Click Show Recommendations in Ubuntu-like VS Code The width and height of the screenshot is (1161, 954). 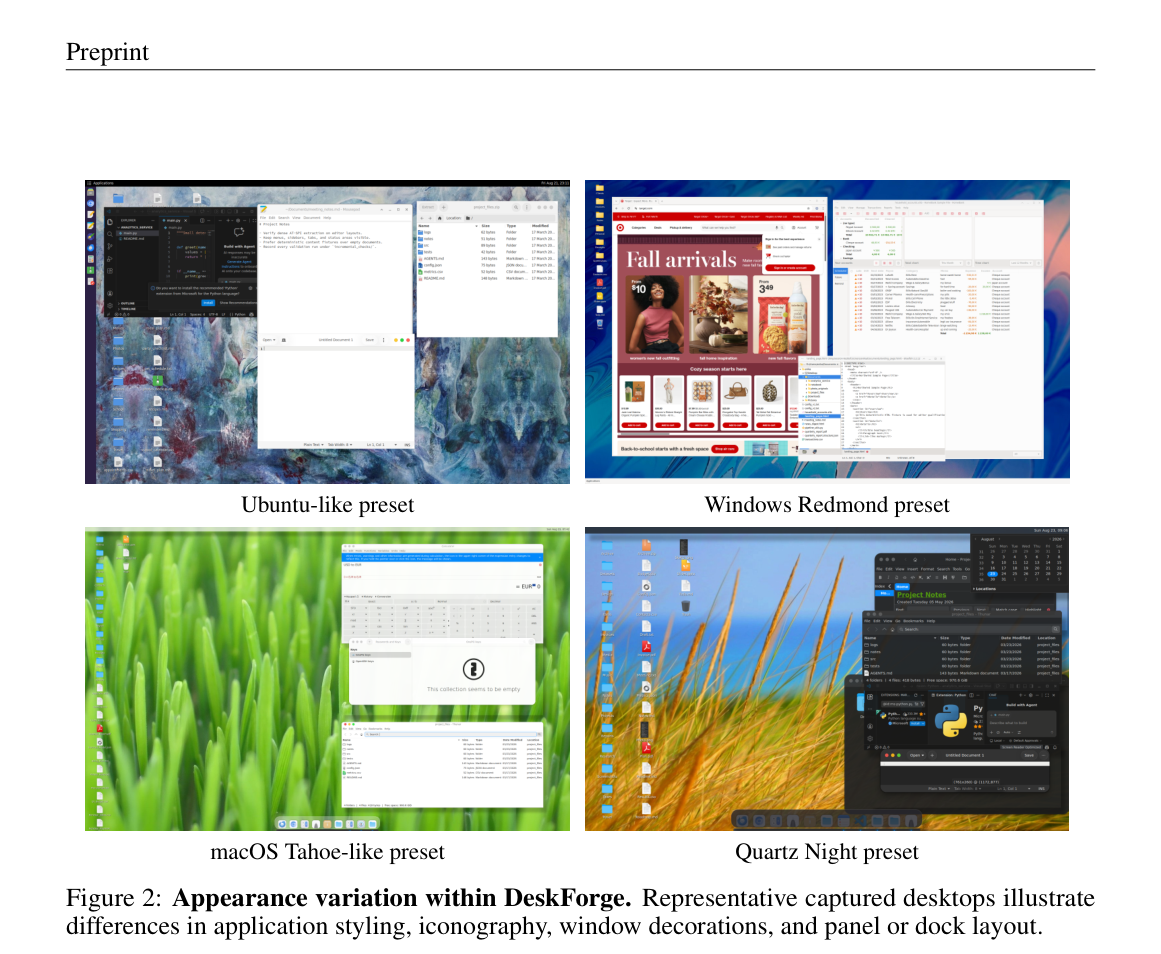[238, 303]
